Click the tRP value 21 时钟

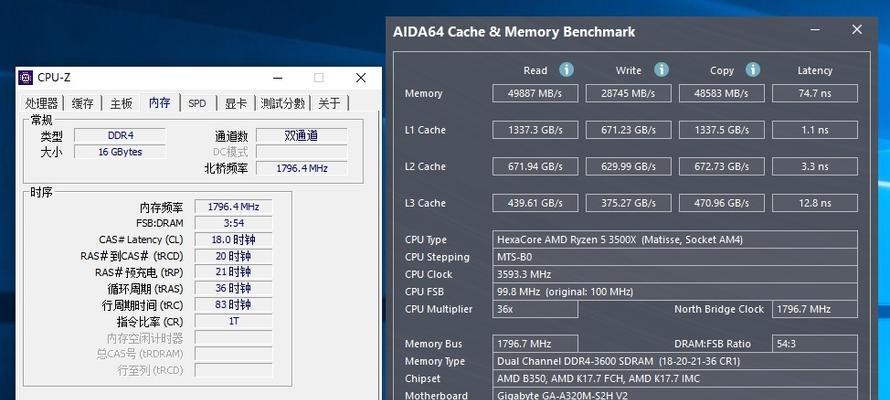(x=233, y=272)
